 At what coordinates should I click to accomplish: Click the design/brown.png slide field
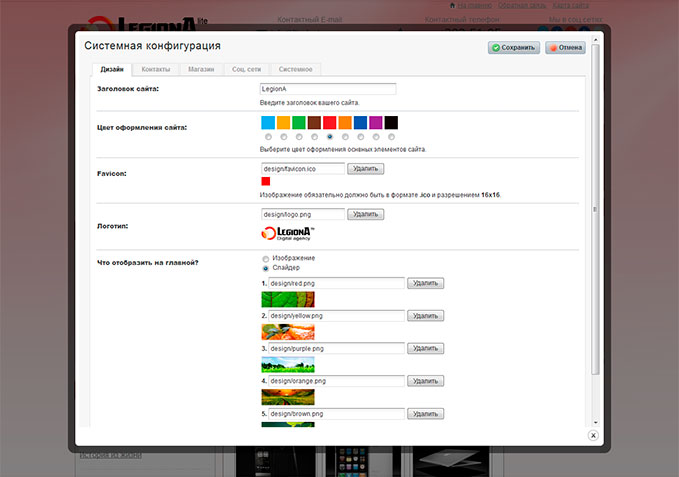tap(336, 414)
